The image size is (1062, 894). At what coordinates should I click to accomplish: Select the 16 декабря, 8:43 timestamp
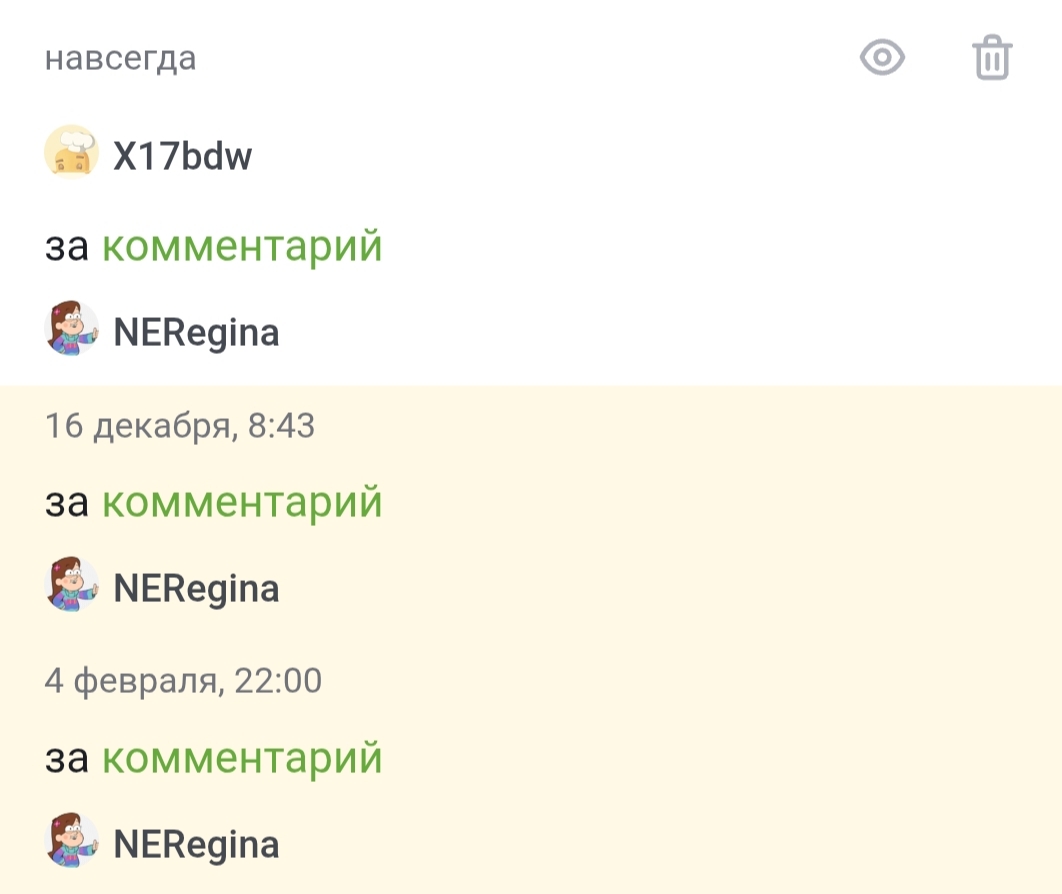tap(180, 426)
